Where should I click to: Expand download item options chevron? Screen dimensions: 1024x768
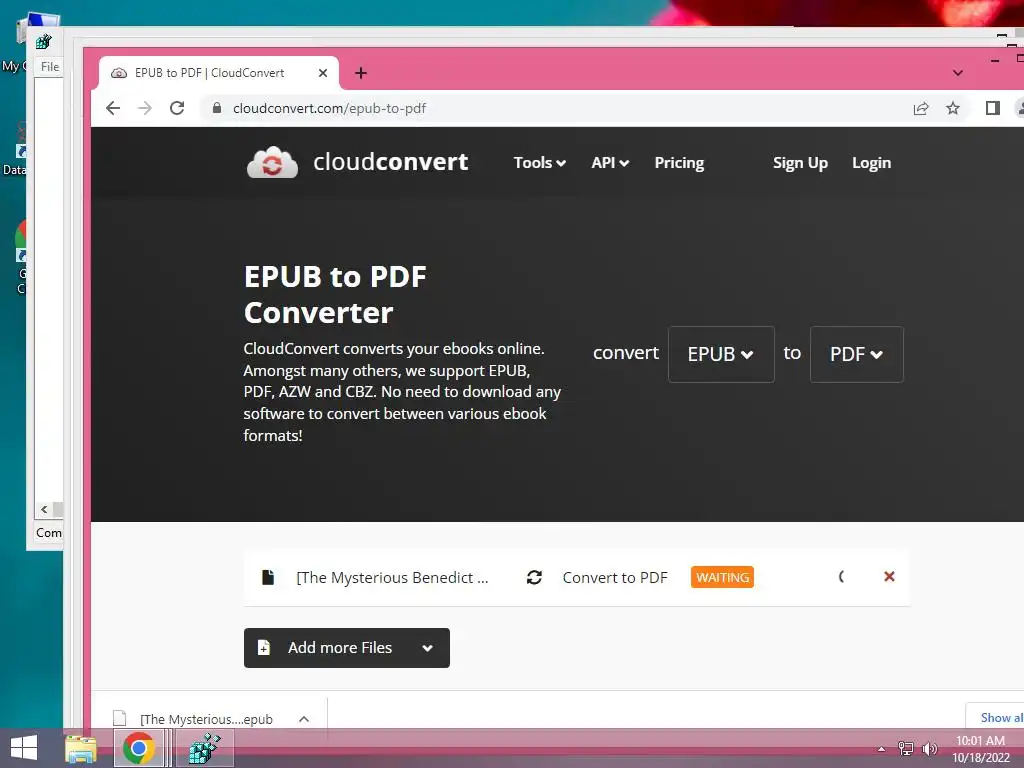[304, 719]
